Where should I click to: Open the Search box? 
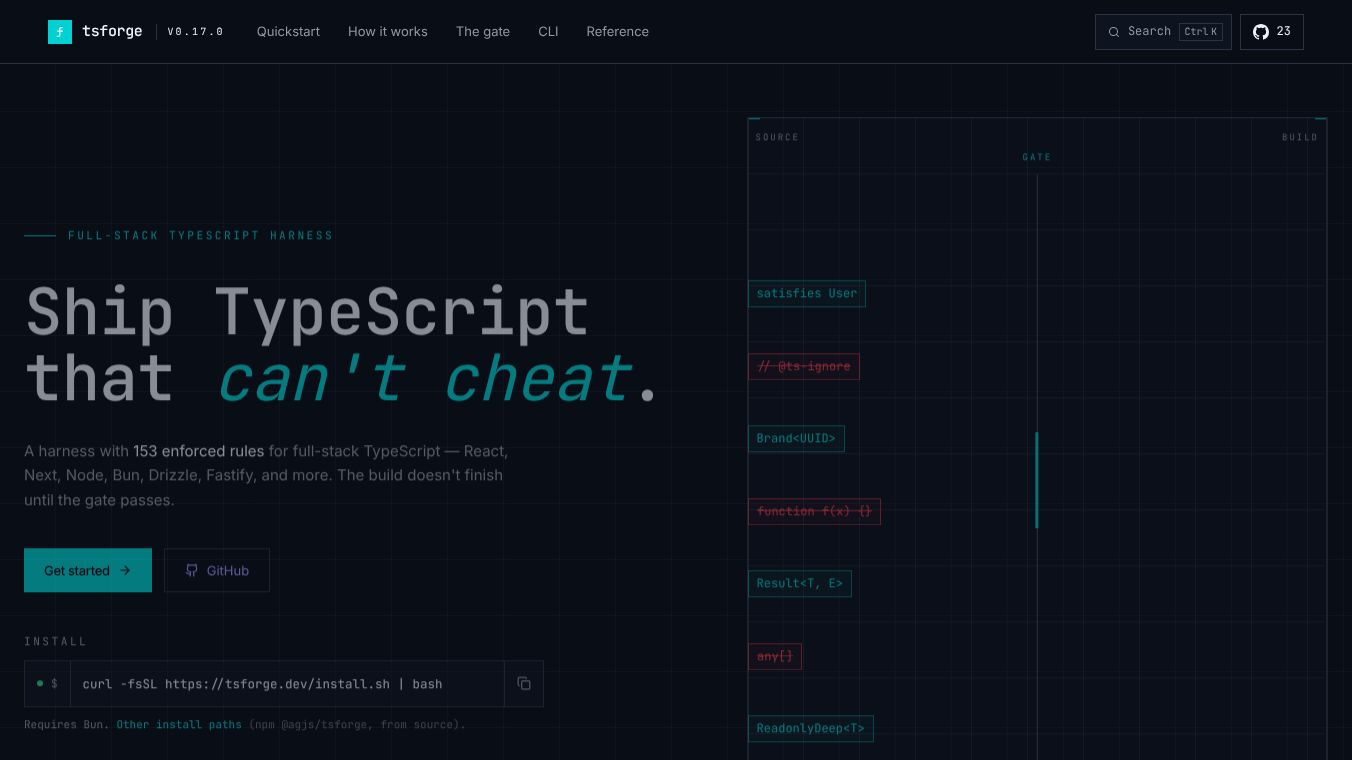[1163, 32]
